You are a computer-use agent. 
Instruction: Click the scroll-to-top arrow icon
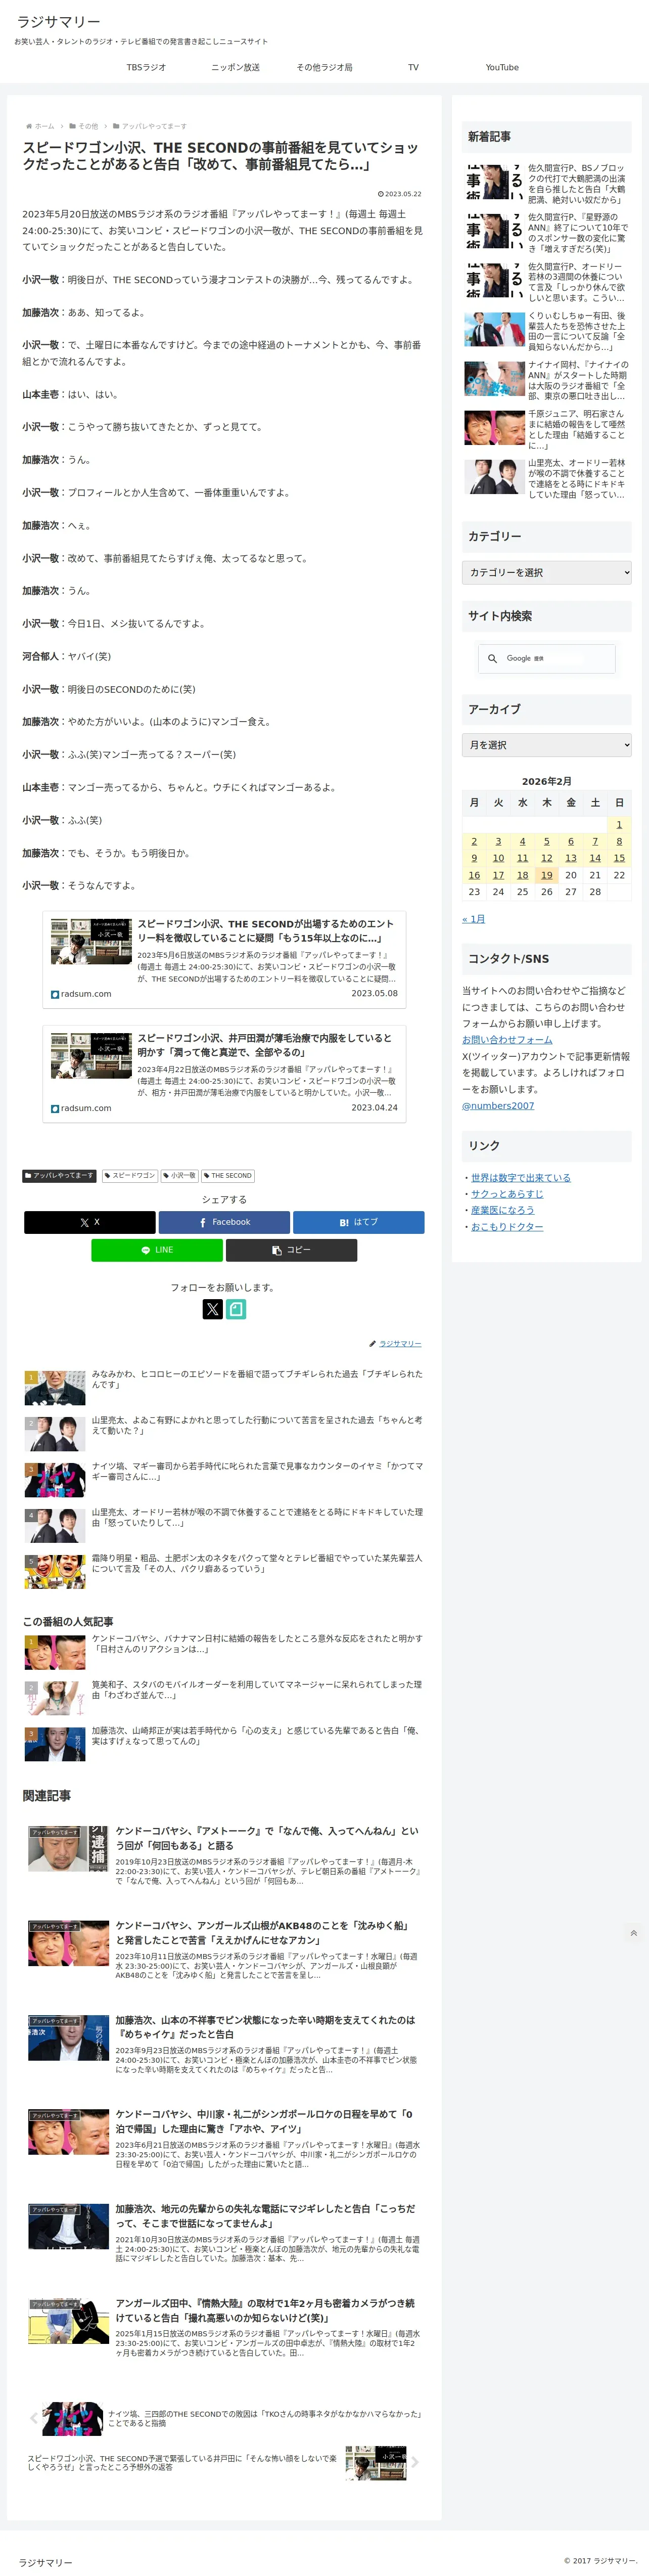tap(633, 1933)
